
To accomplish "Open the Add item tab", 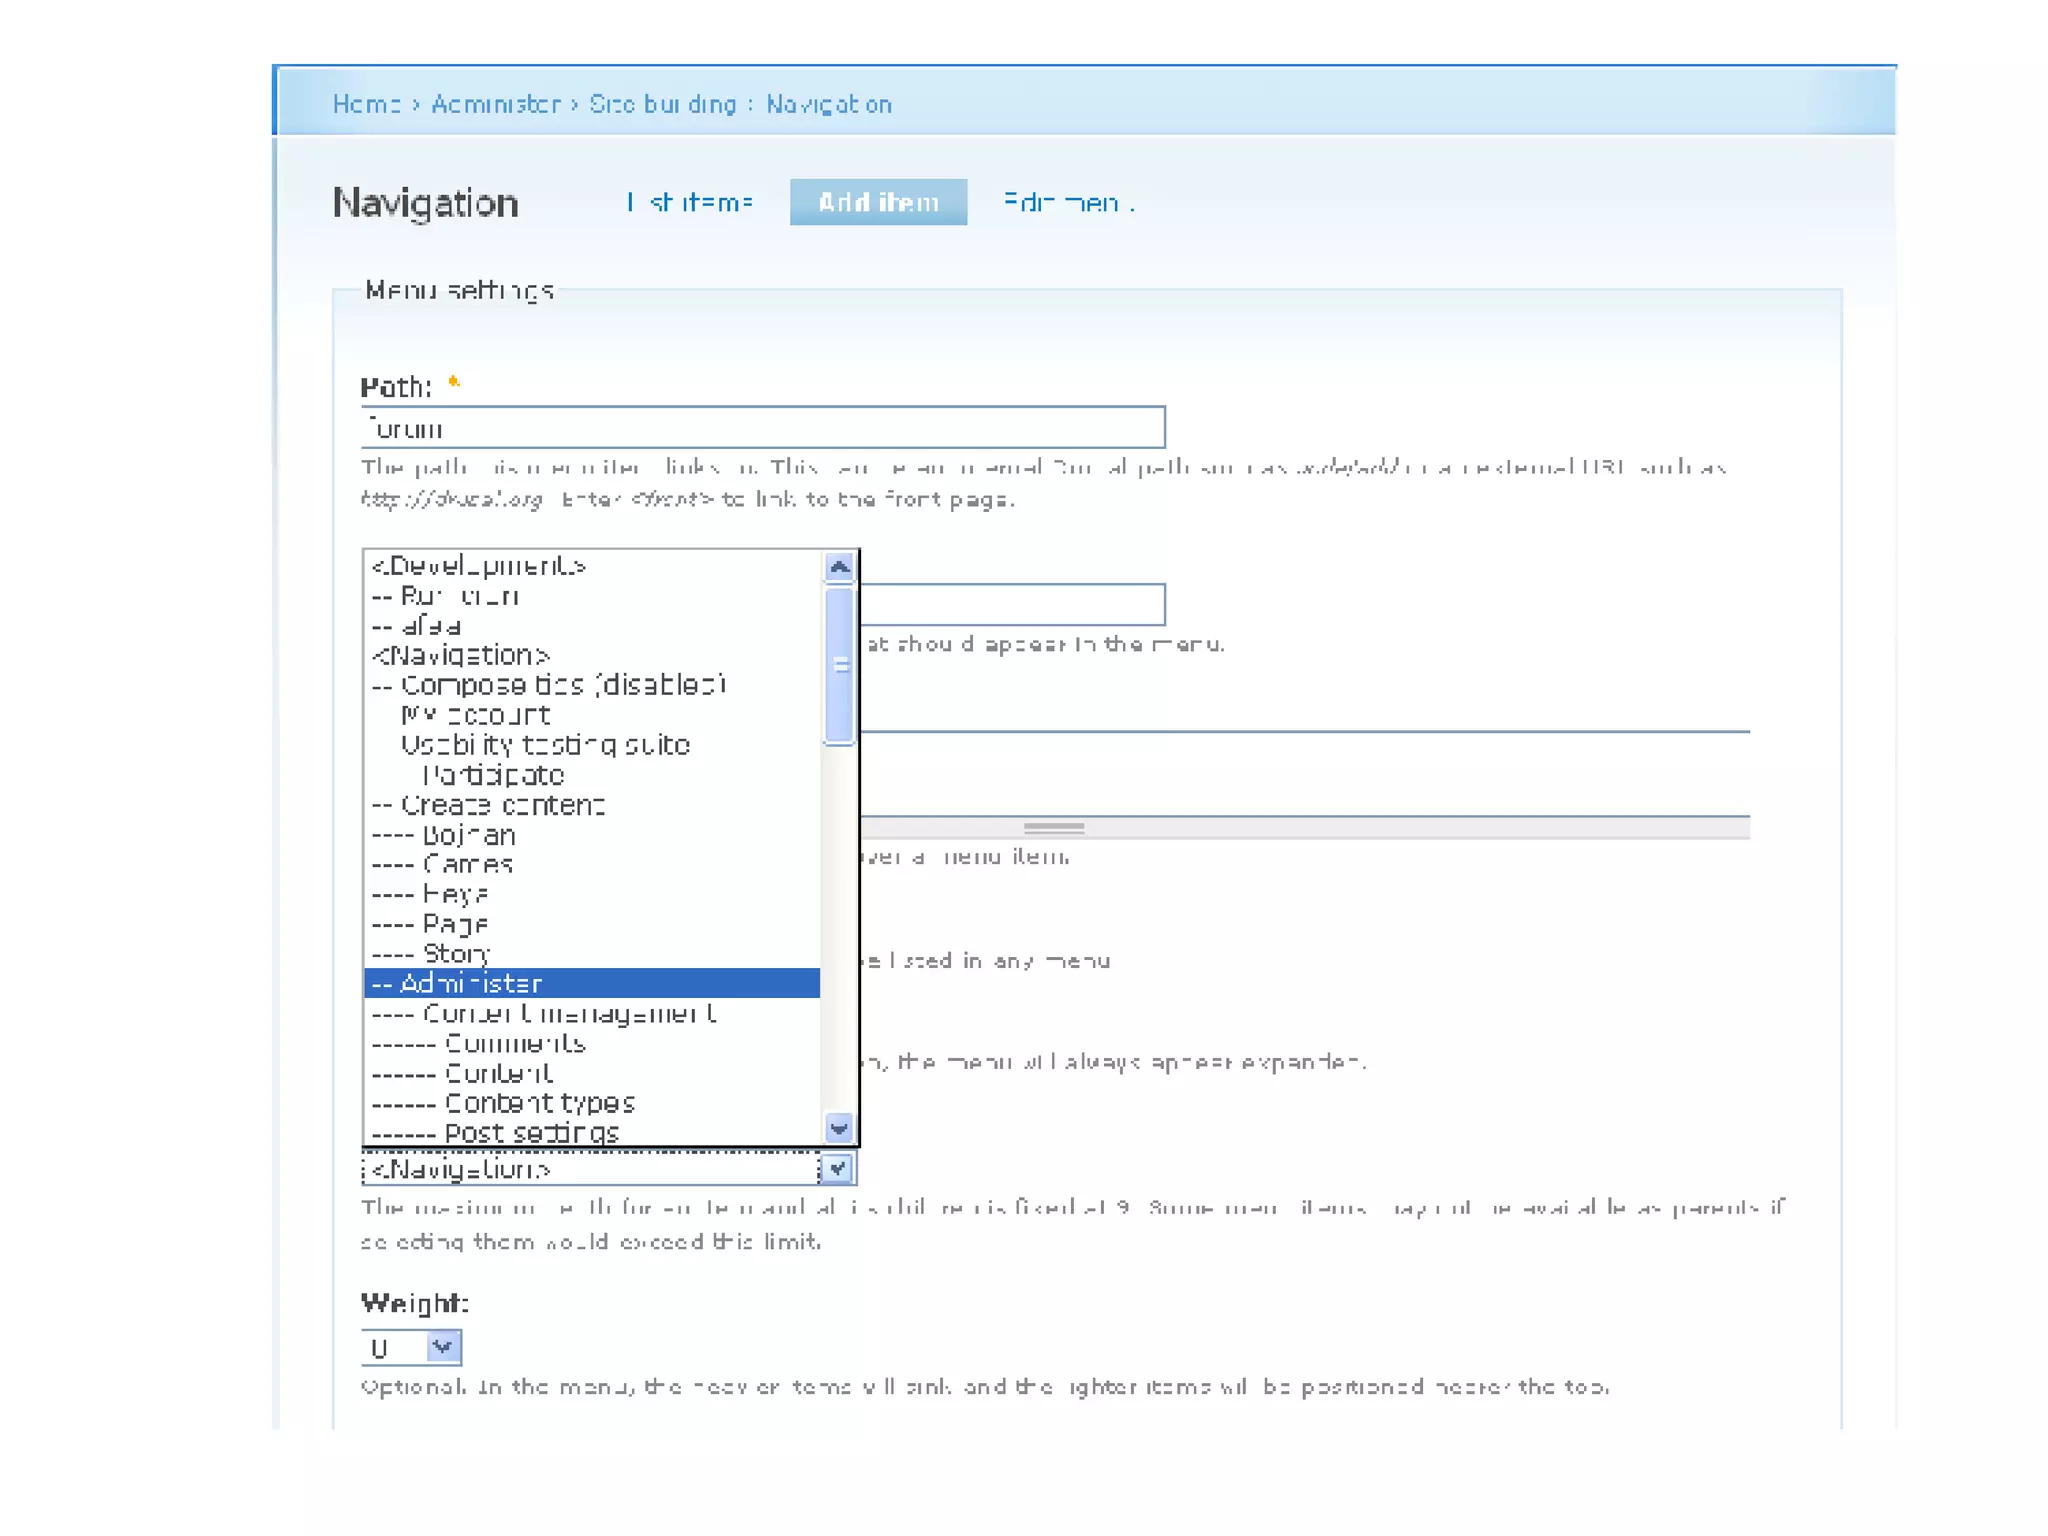I will (878, 202).
